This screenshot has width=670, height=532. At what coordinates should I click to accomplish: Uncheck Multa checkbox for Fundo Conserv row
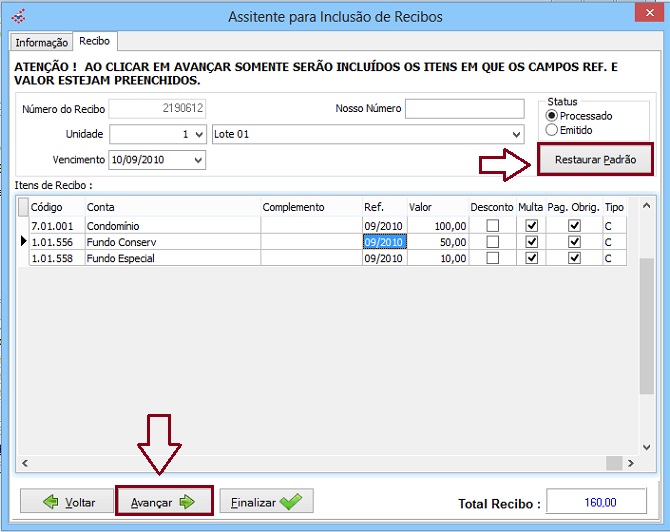click(x=531, y=242)
